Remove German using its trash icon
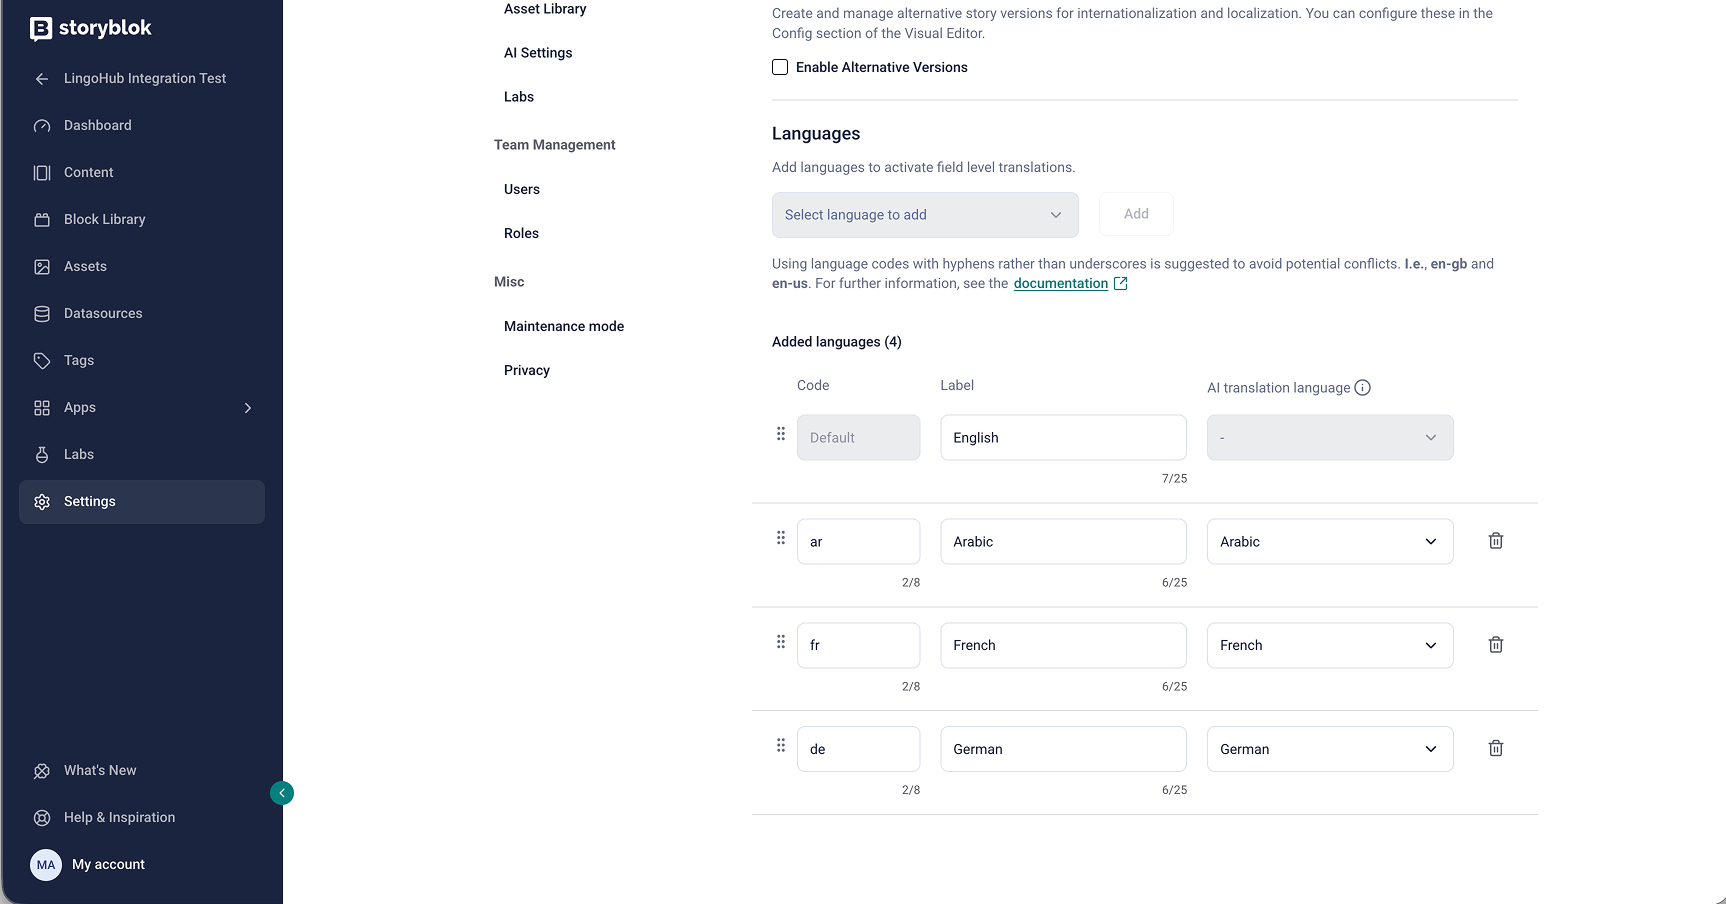Viewport: 1726px width, 904px height. tap(1496, 748)
